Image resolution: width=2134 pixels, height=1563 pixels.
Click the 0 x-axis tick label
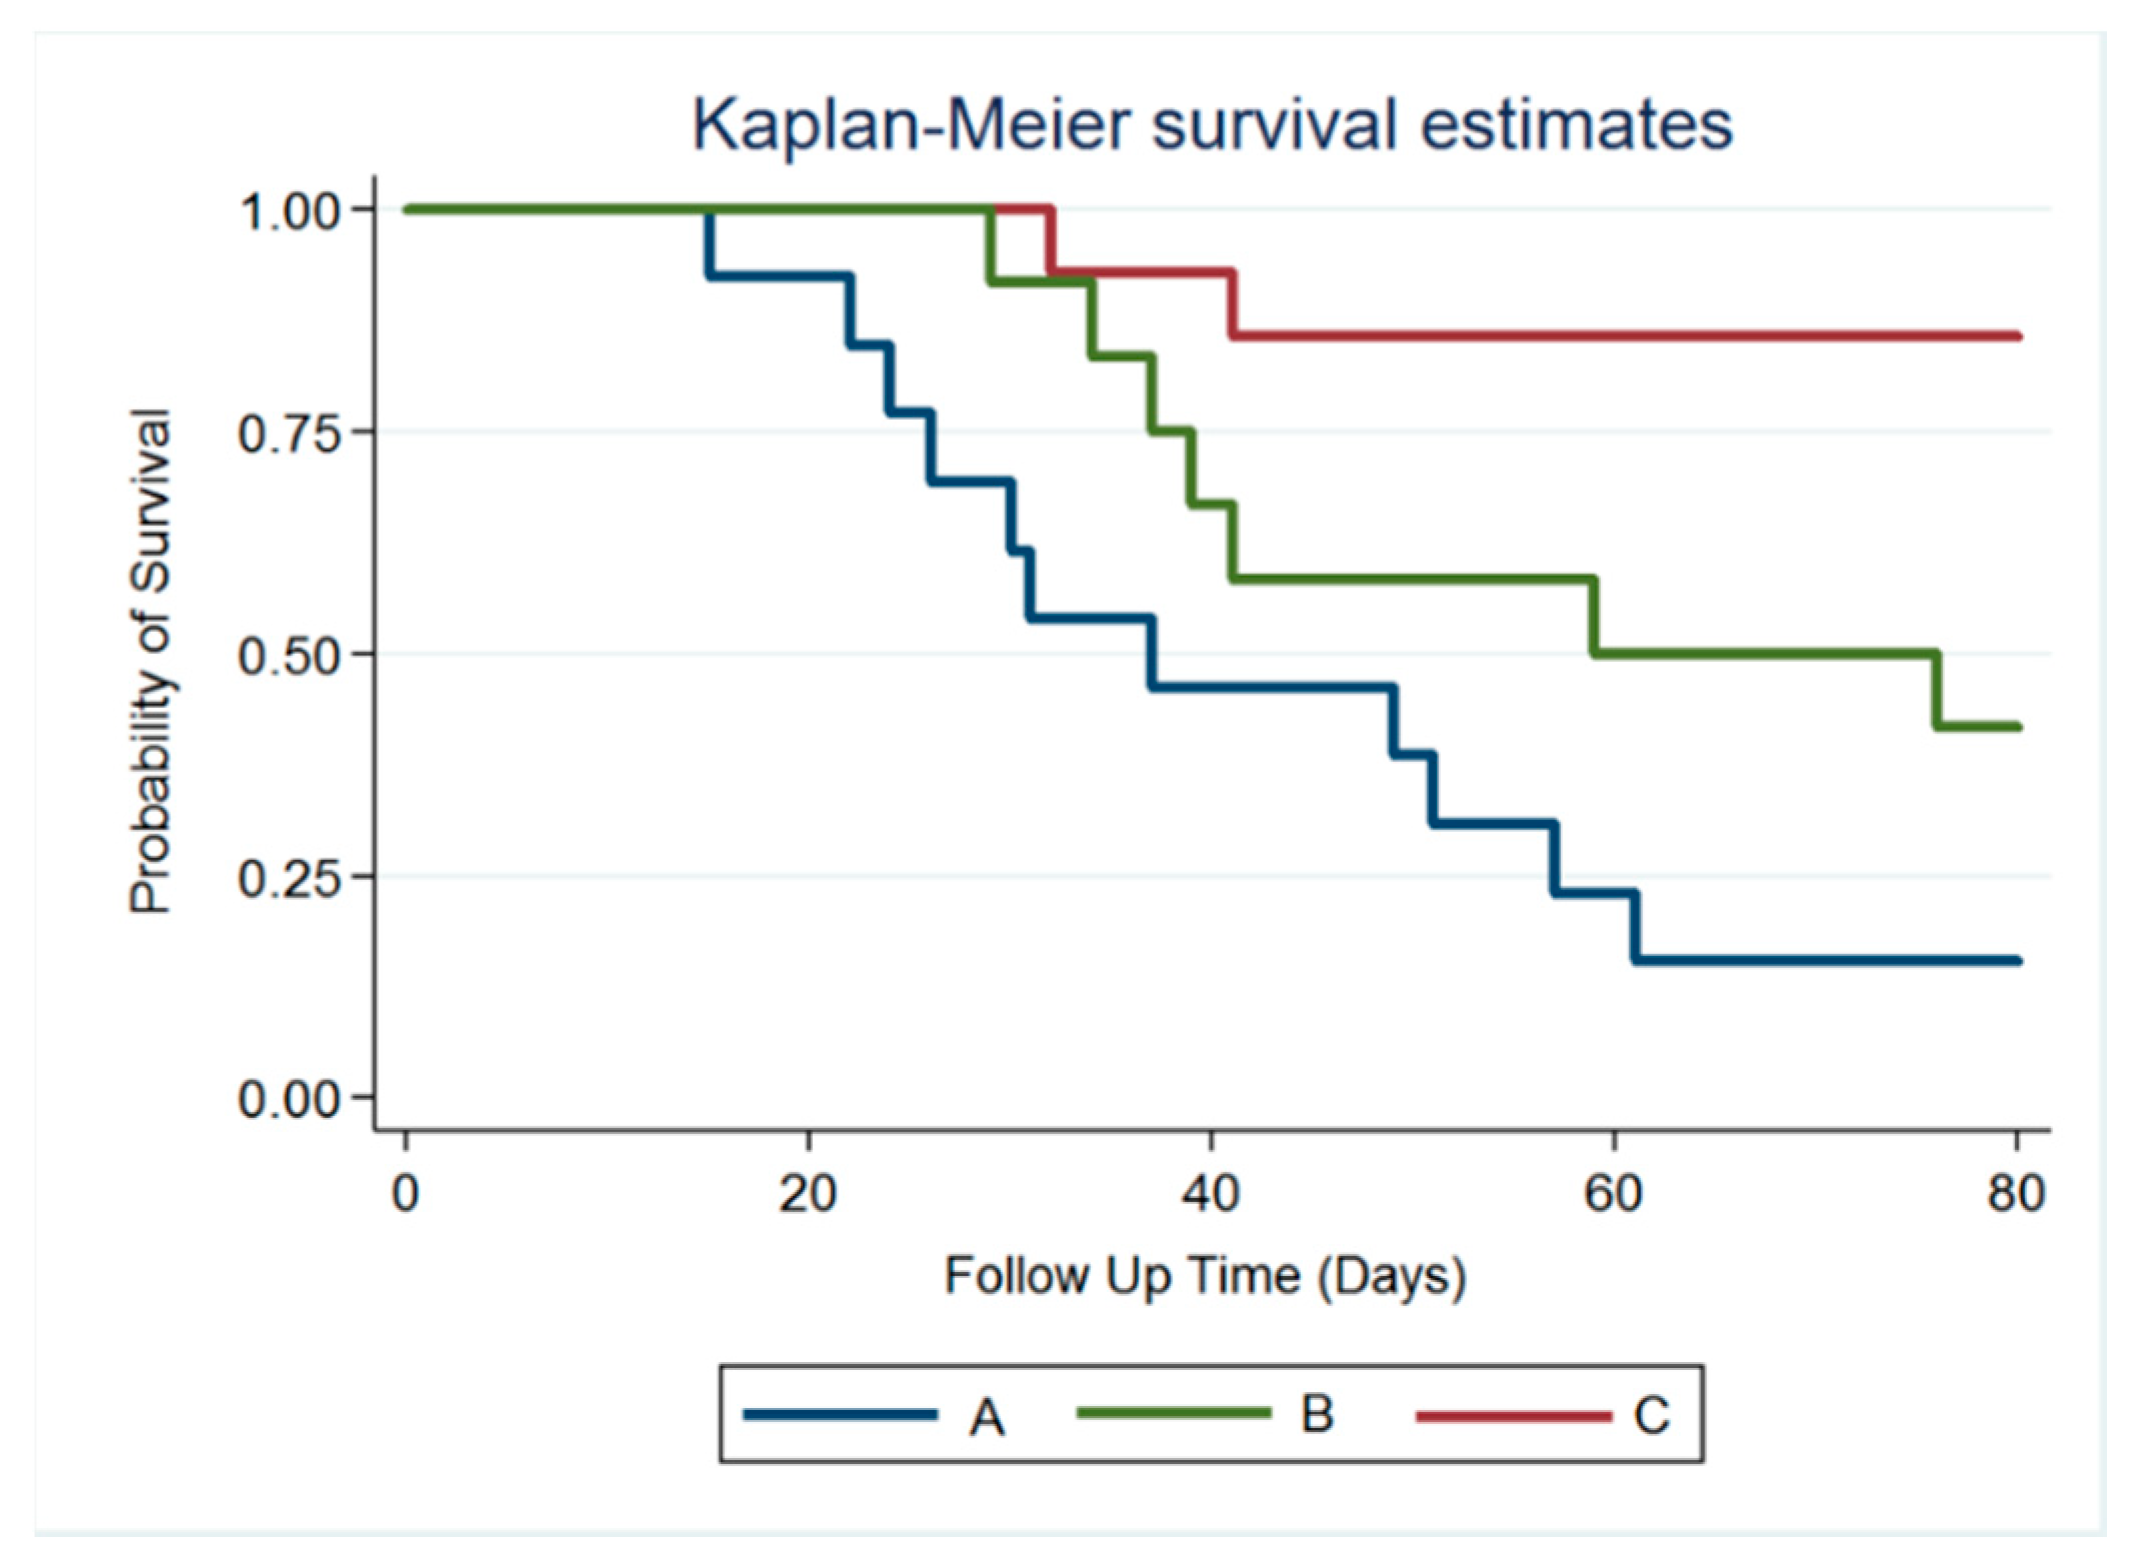(405, 1193)
